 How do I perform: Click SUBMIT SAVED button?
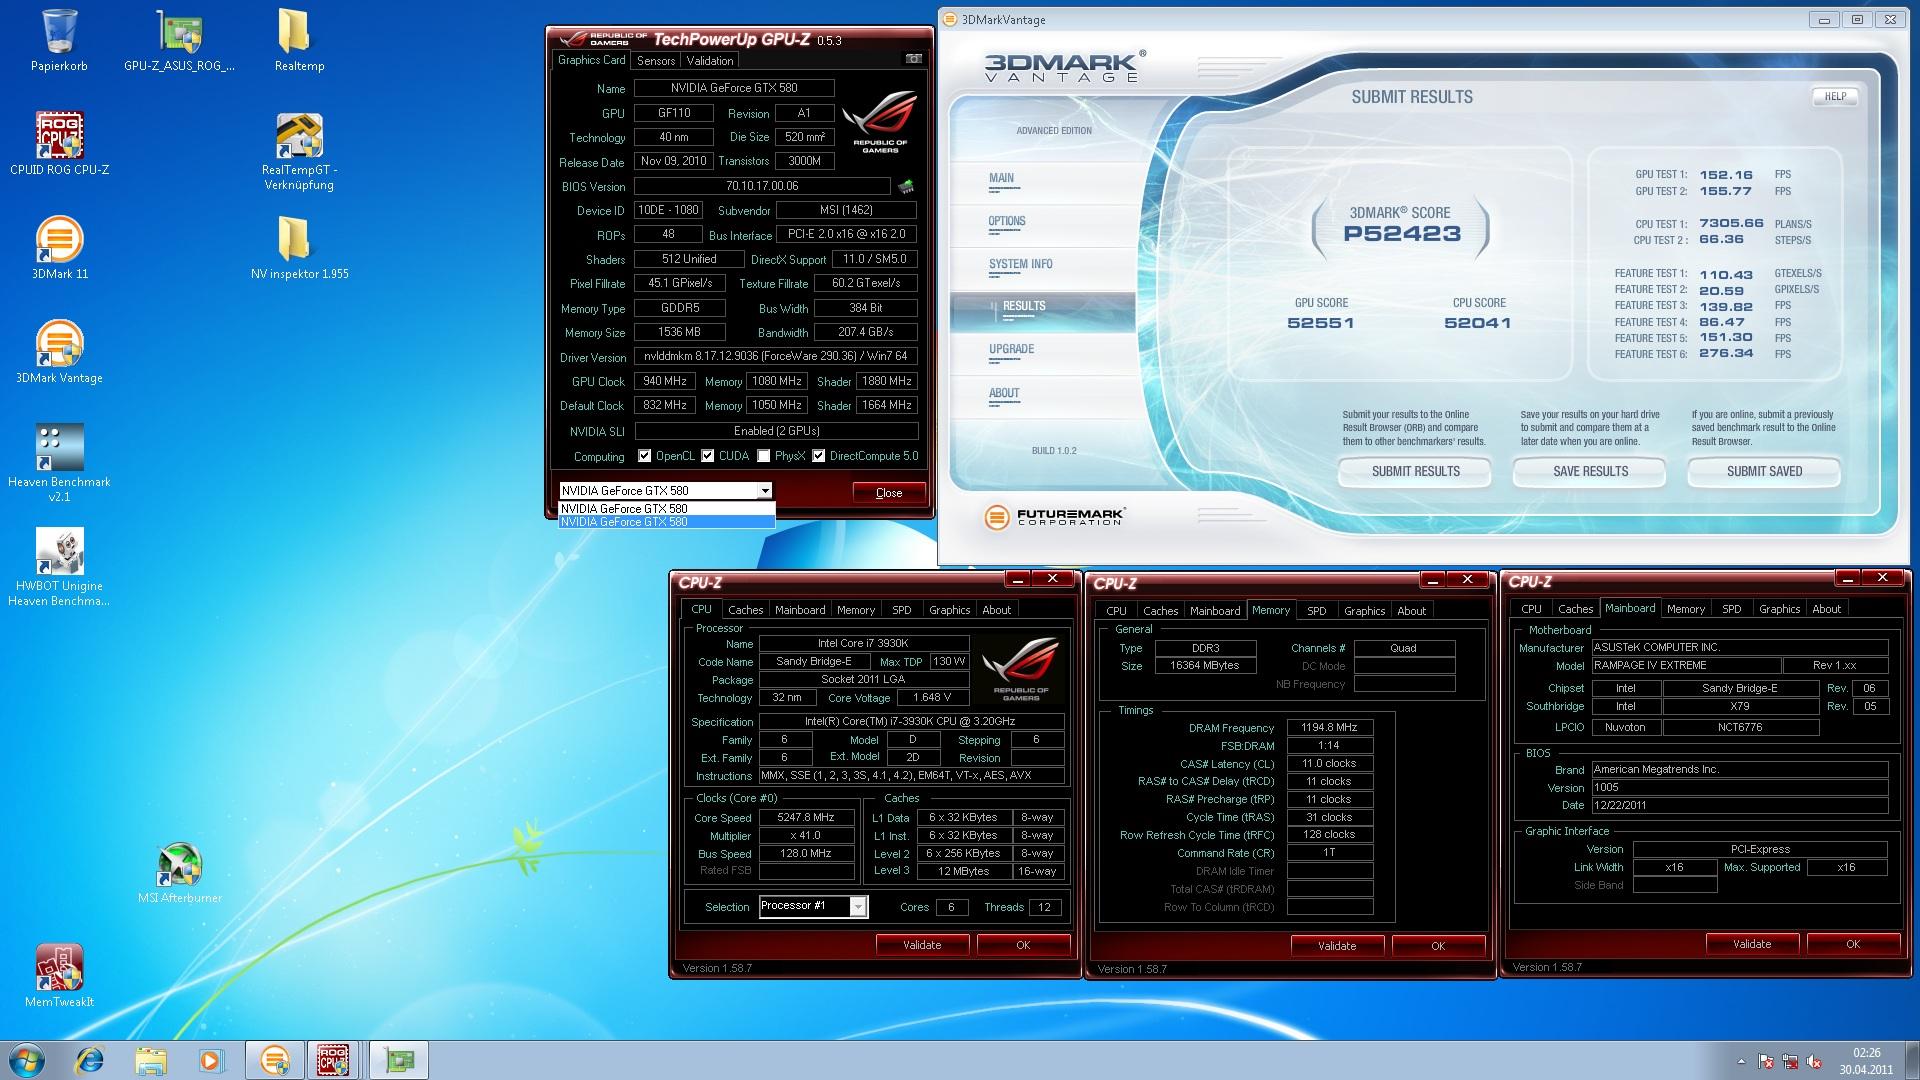1764,471
